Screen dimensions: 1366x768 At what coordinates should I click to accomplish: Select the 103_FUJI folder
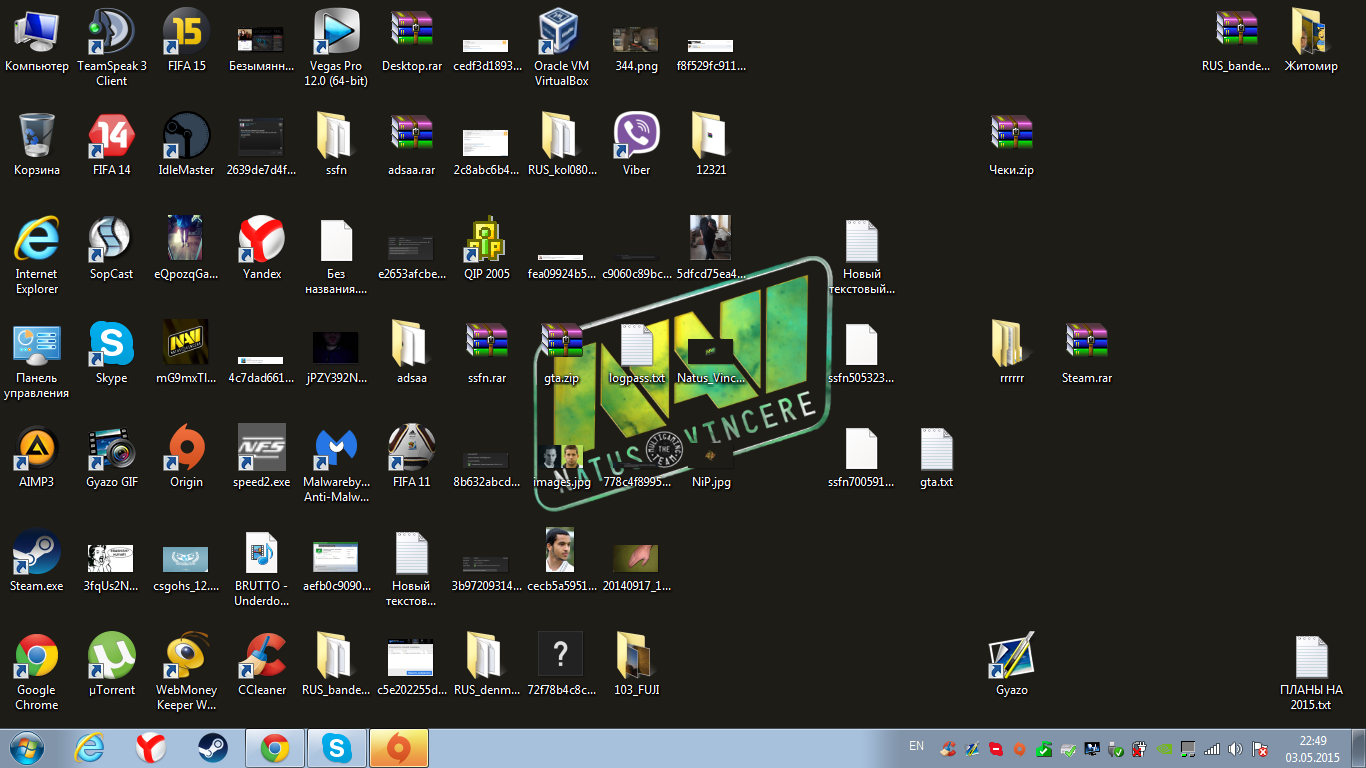636,664
